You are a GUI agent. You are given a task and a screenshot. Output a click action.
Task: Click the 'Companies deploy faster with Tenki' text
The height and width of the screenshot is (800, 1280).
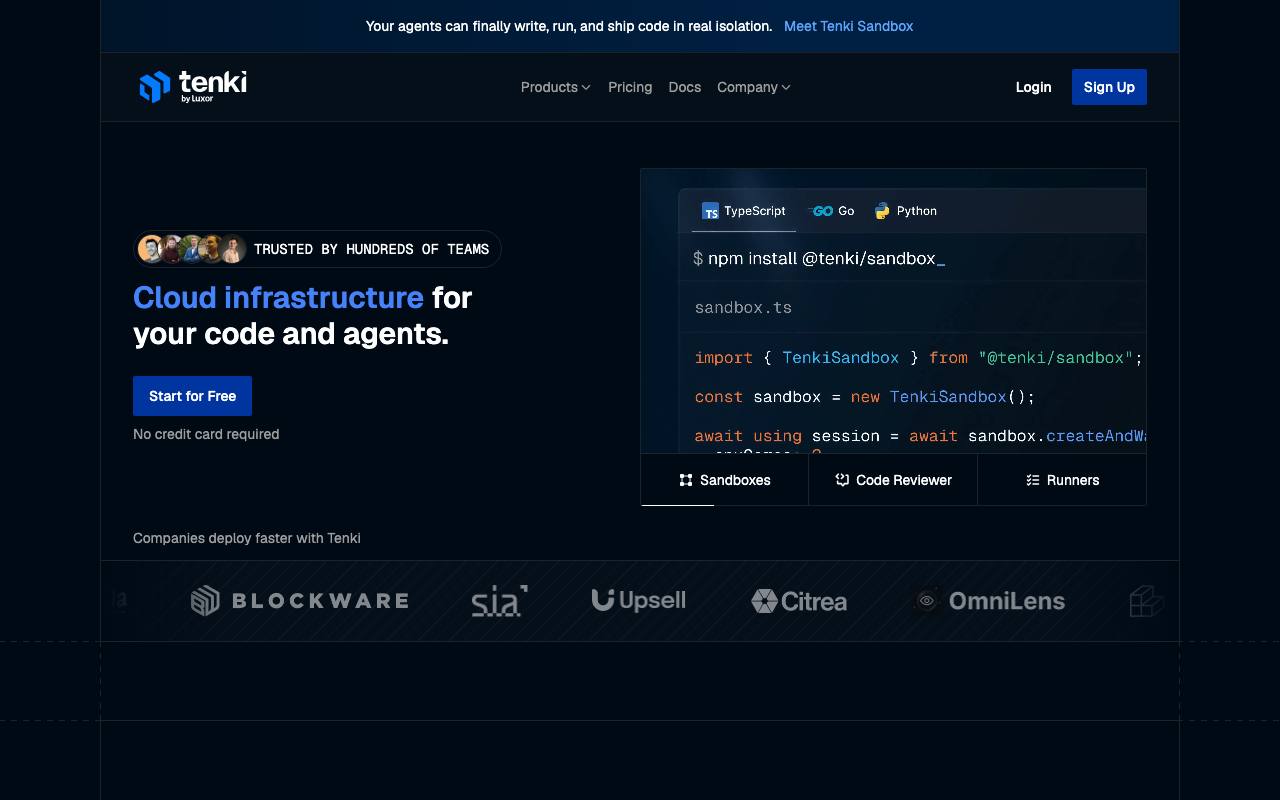click(247, 538)
